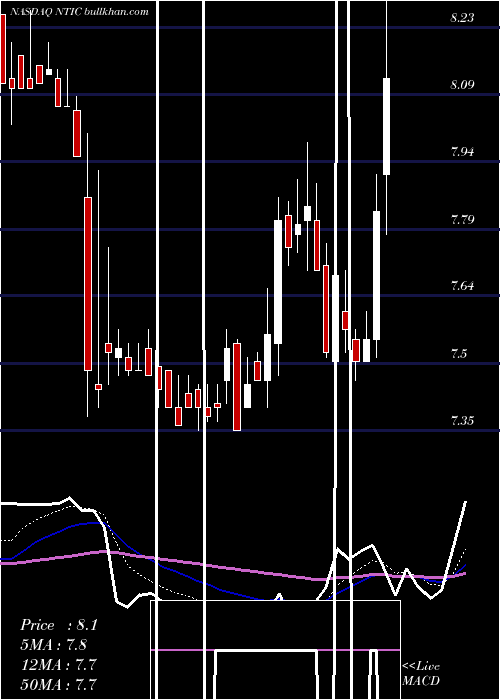Viewport: 500px width, 700px height.
Task: Click the latest tall white candle near 8.09
Action: point(387,126)
